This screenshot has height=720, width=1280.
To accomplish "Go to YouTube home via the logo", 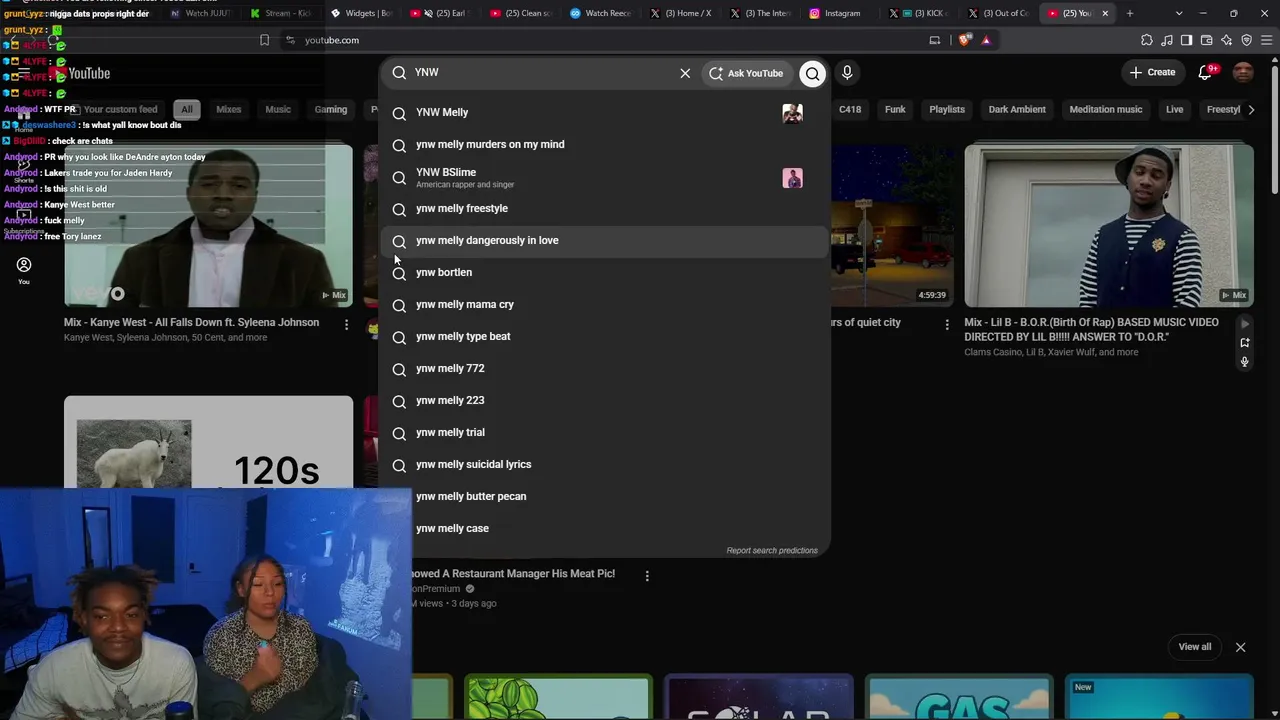I will 80,73.
